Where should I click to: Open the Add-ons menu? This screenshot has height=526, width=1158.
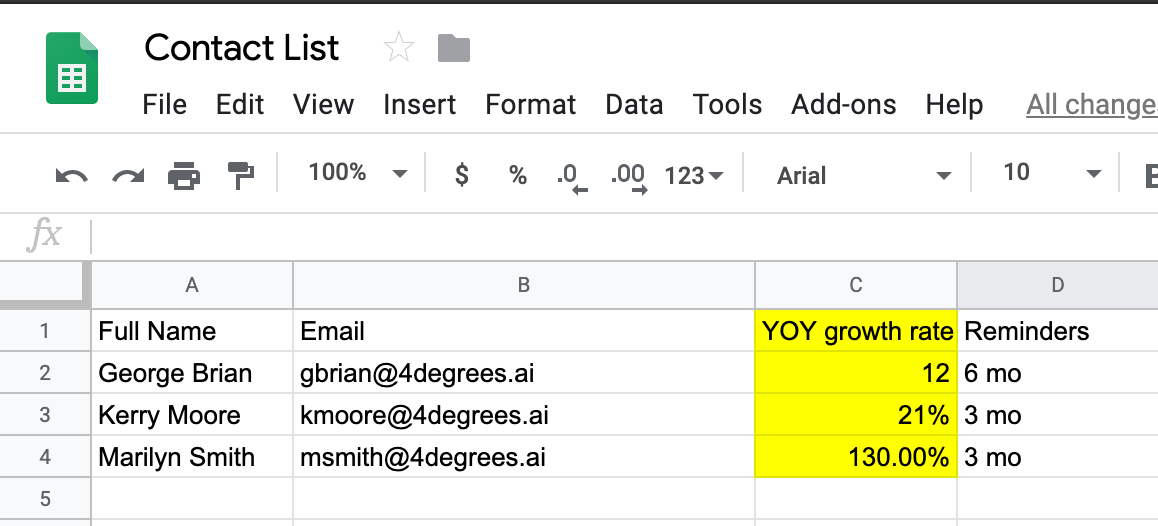(843, 104)
